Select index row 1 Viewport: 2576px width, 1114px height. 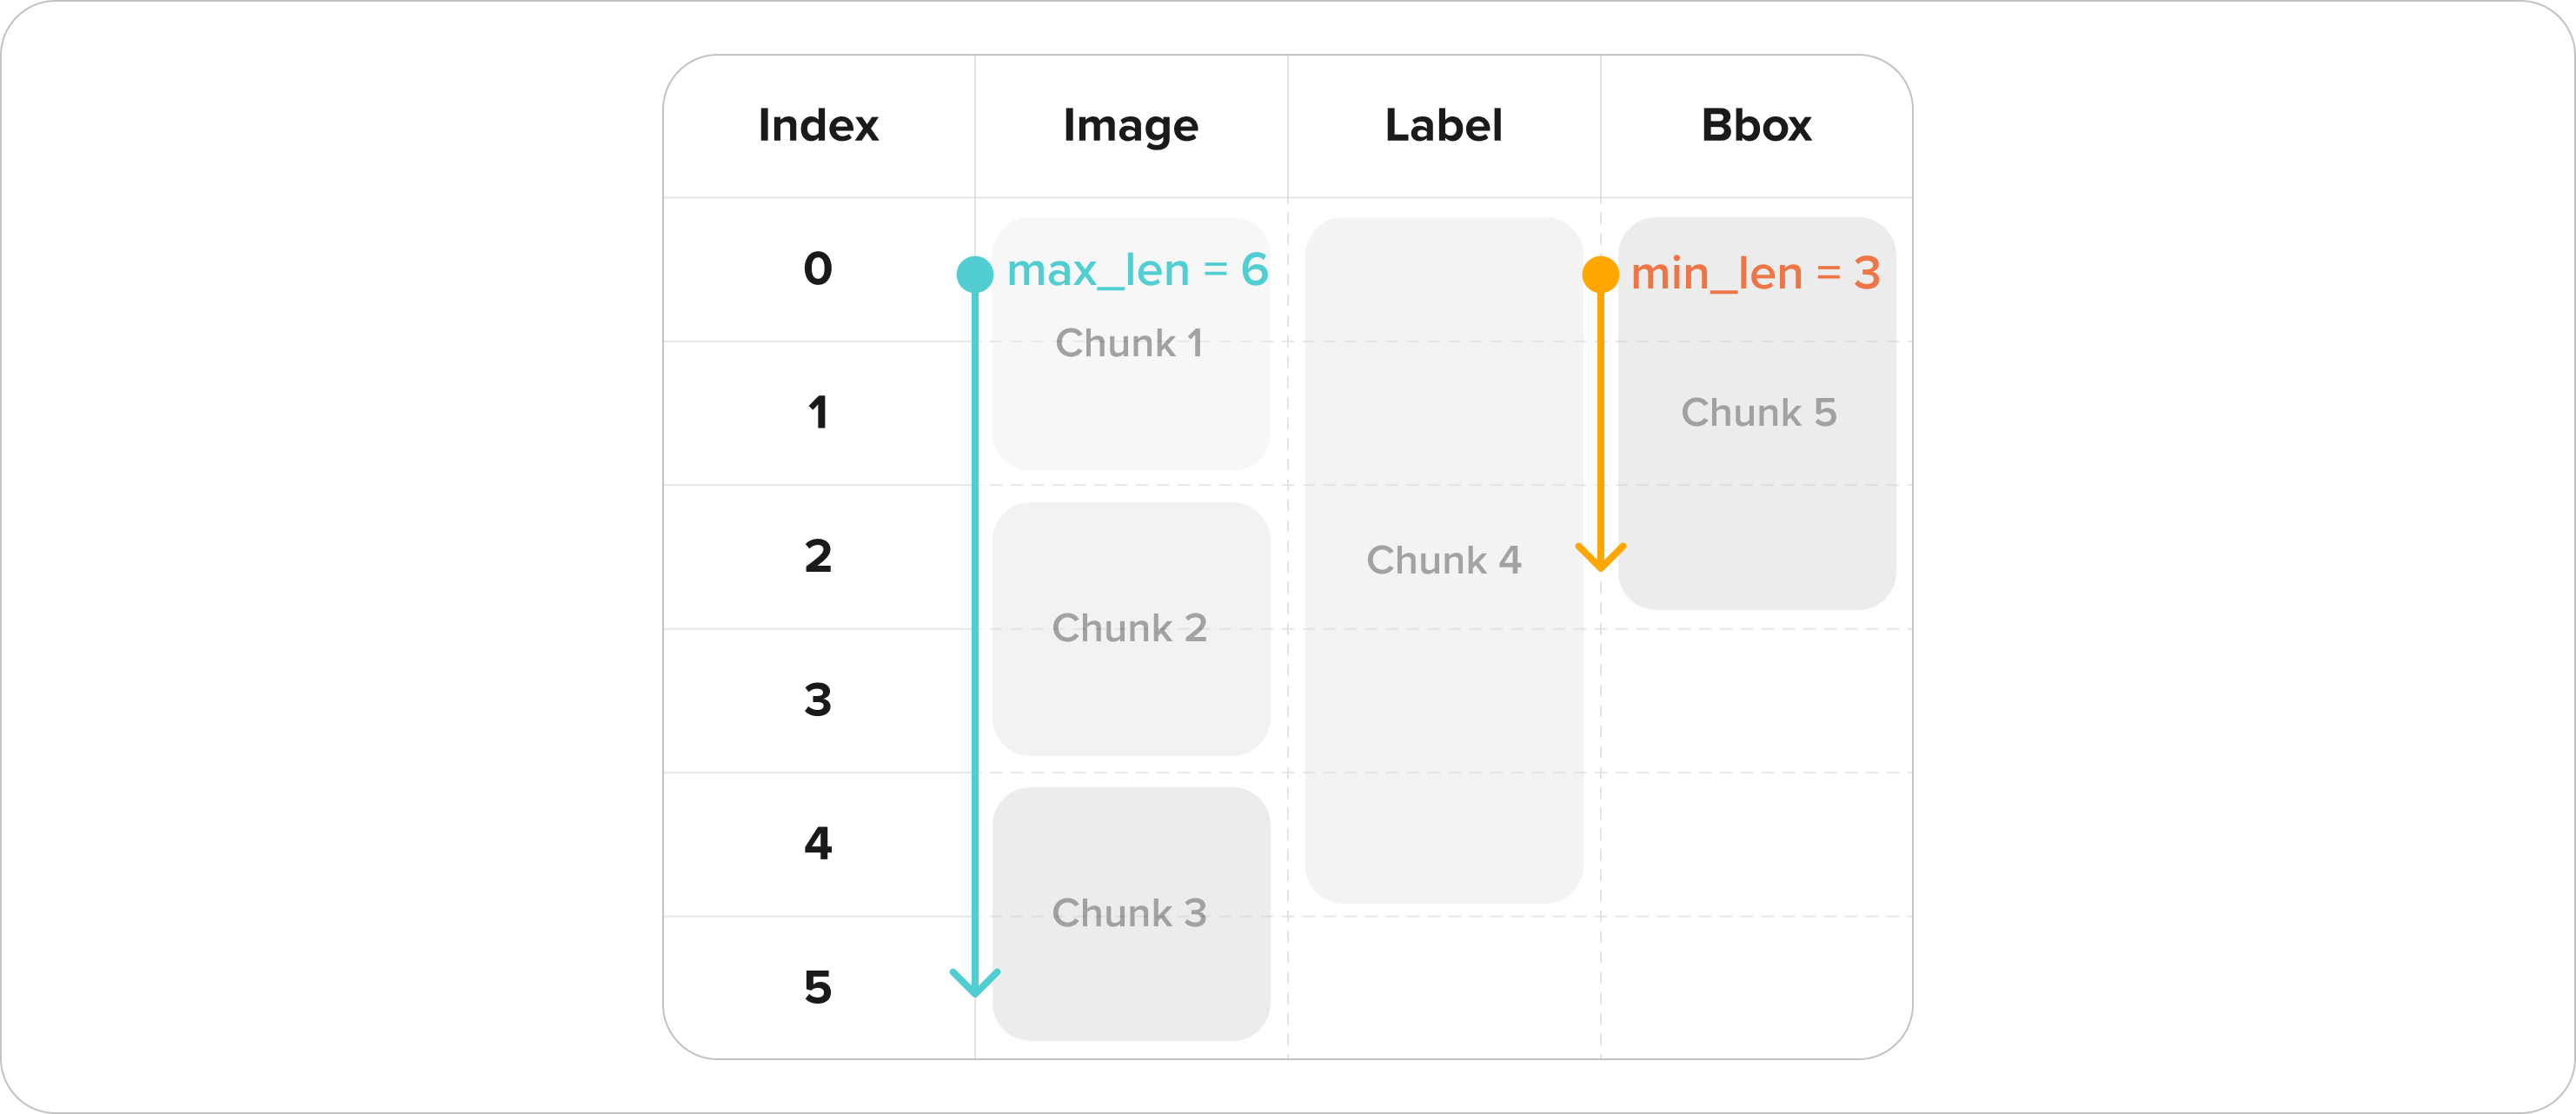tap(818, 413)
